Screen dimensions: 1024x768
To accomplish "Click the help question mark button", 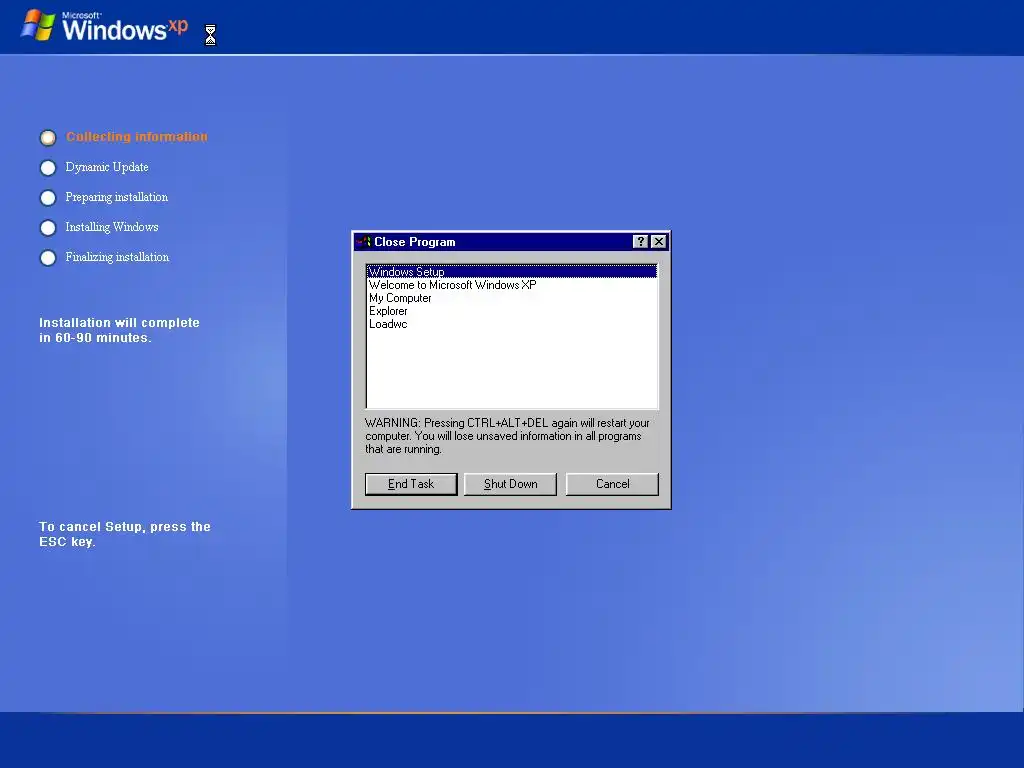I will [x=641, y=242].
